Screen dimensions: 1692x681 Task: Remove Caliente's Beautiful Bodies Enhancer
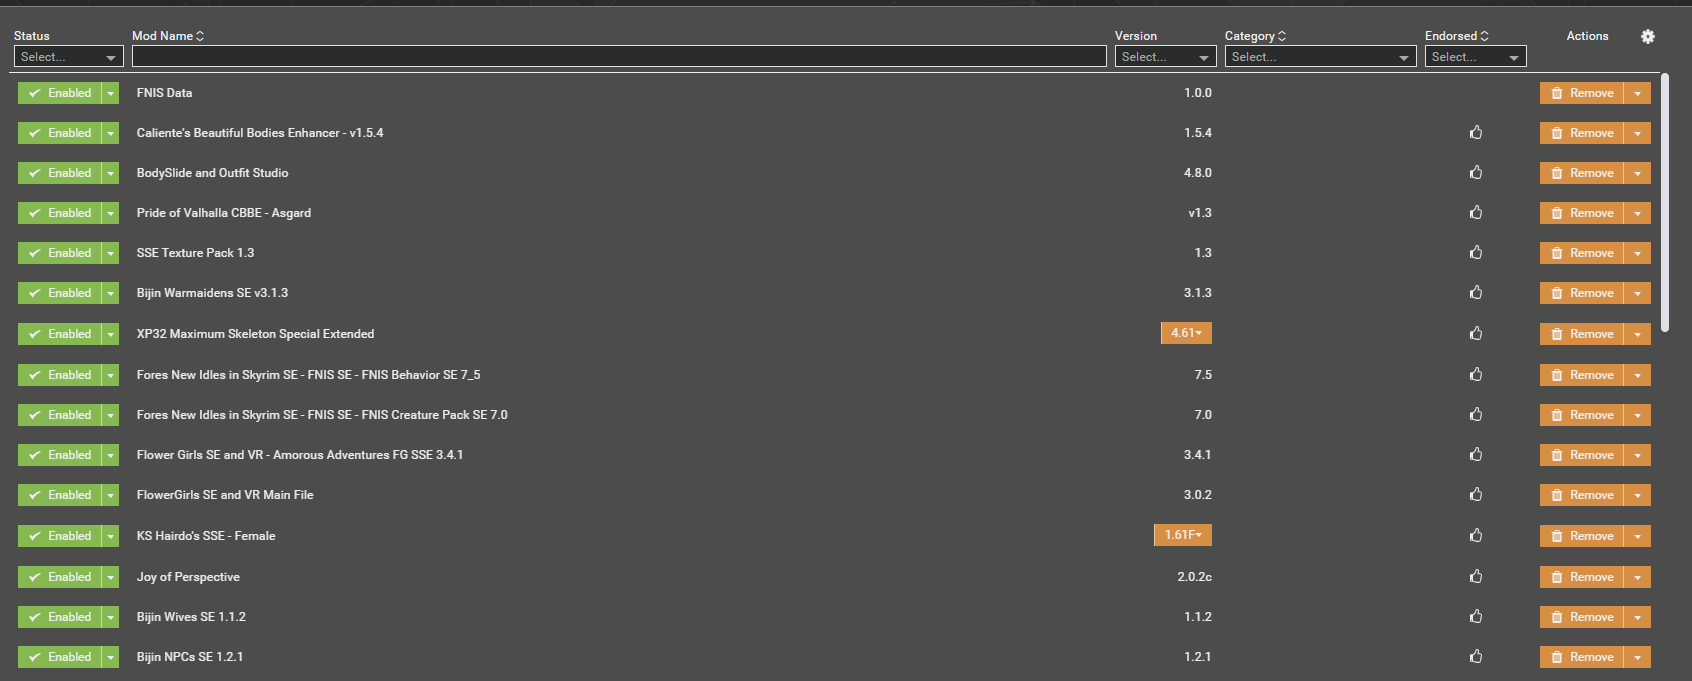pyautogui.click(x=1581, y=133)
